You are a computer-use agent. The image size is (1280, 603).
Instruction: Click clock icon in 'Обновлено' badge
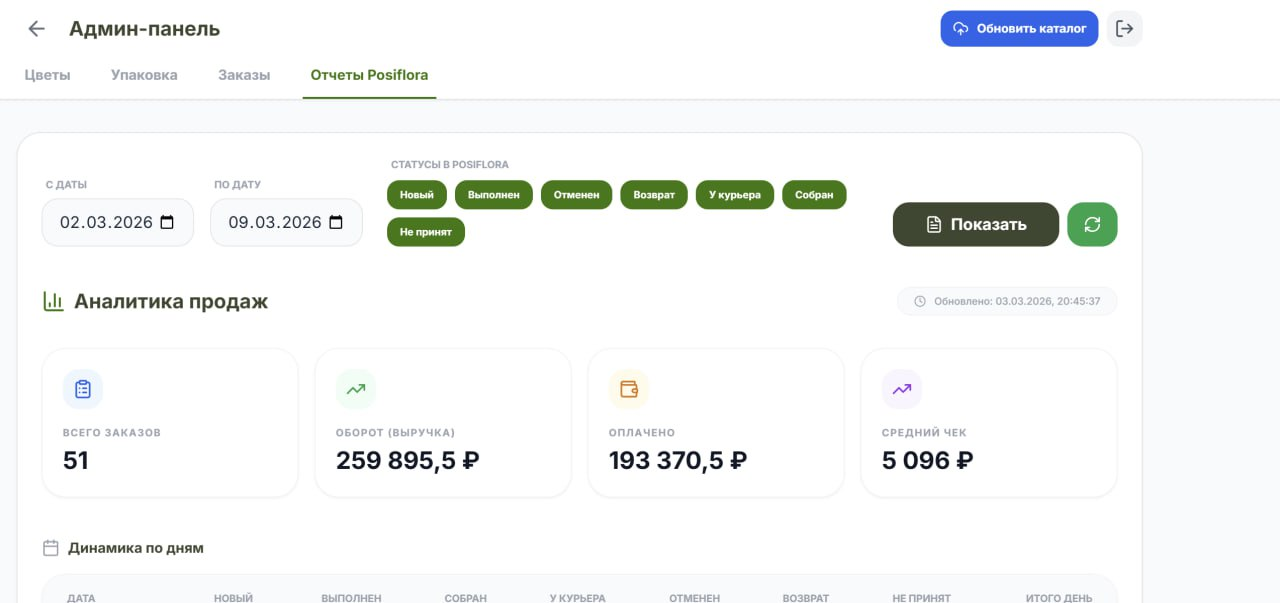pyautogui.click(x=920, y=301)
